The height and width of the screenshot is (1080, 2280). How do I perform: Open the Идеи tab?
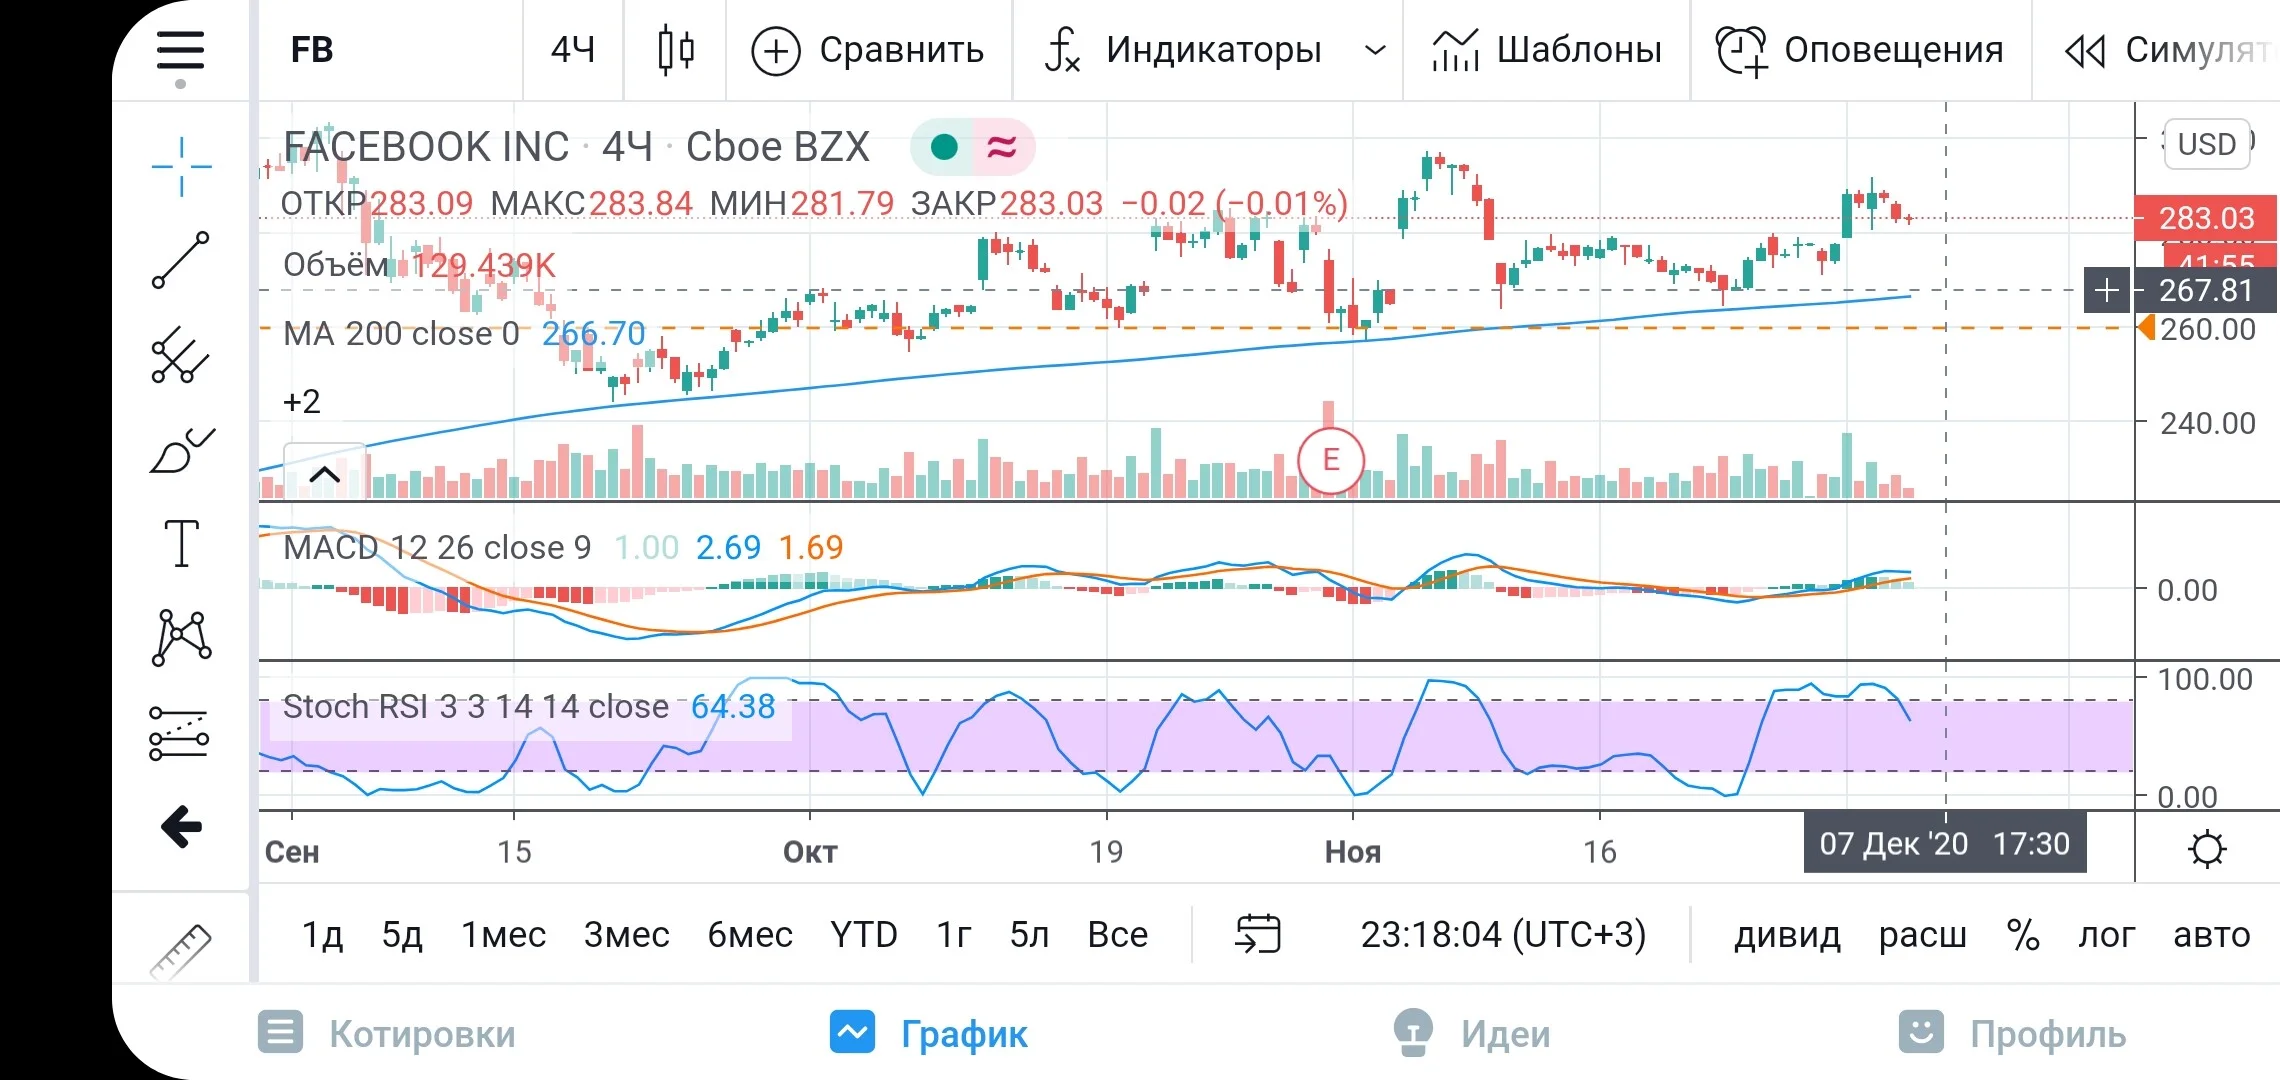[1472, 1034]
